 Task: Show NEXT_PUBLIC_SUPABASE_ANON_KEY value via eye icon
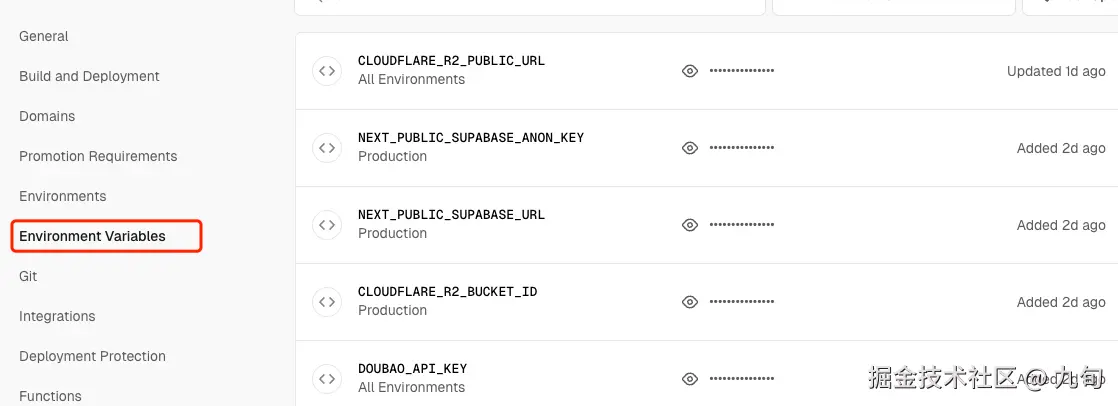pos(689,148)
